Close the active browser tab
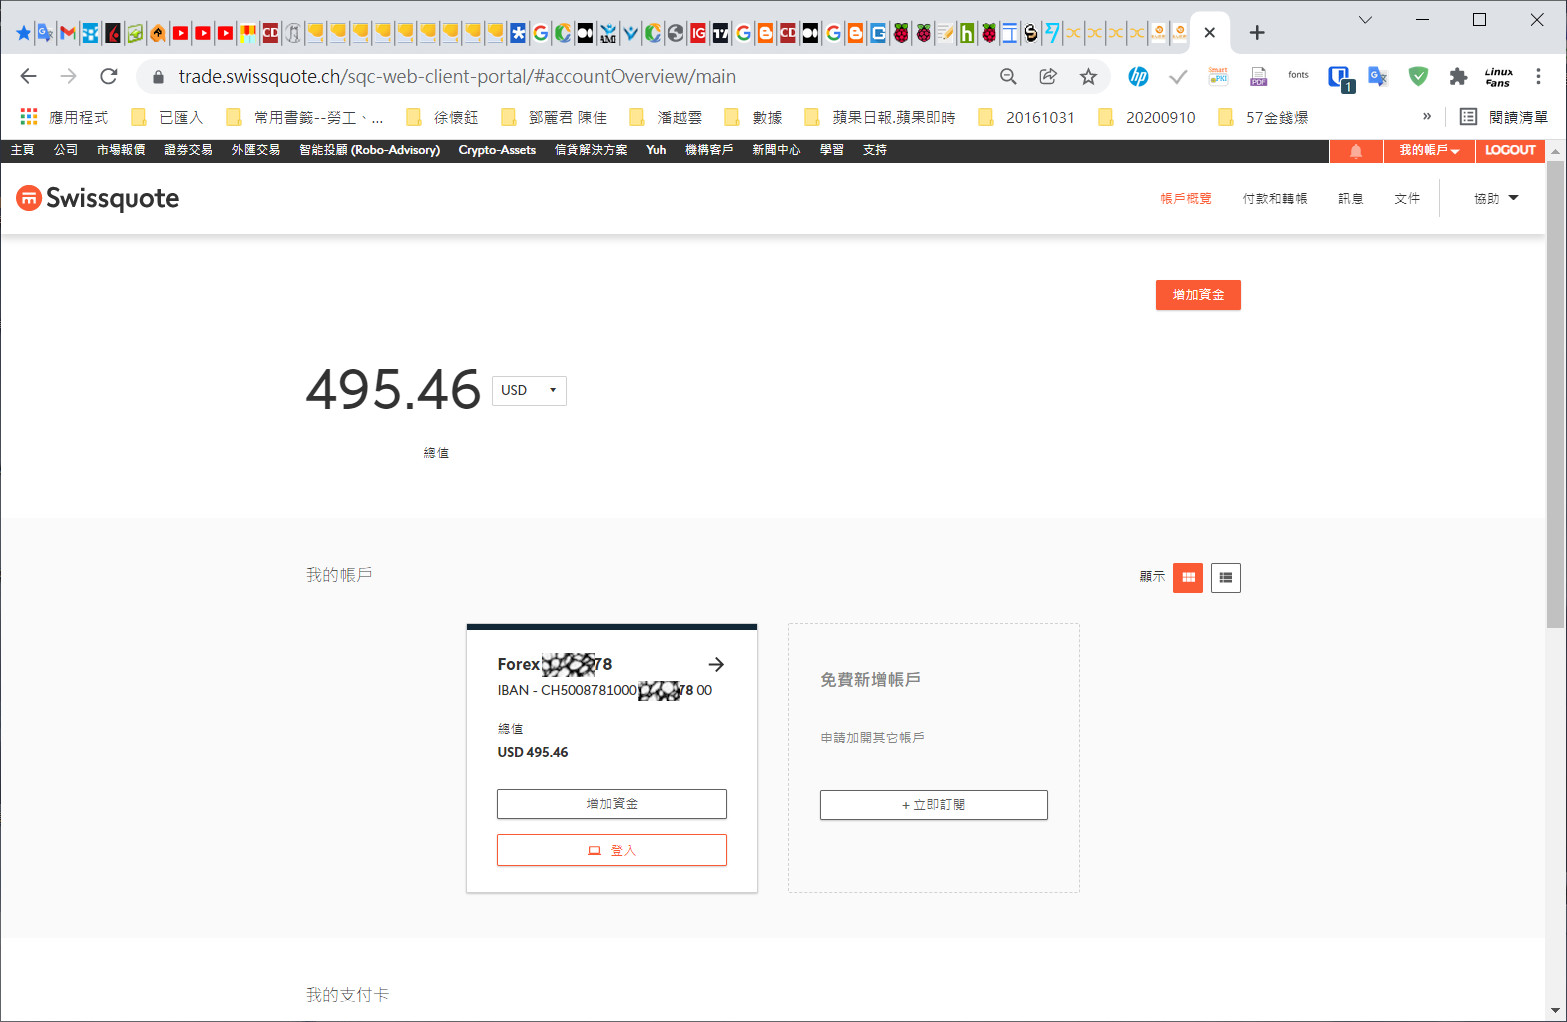1567x1022 pixels. point(1210,32)
